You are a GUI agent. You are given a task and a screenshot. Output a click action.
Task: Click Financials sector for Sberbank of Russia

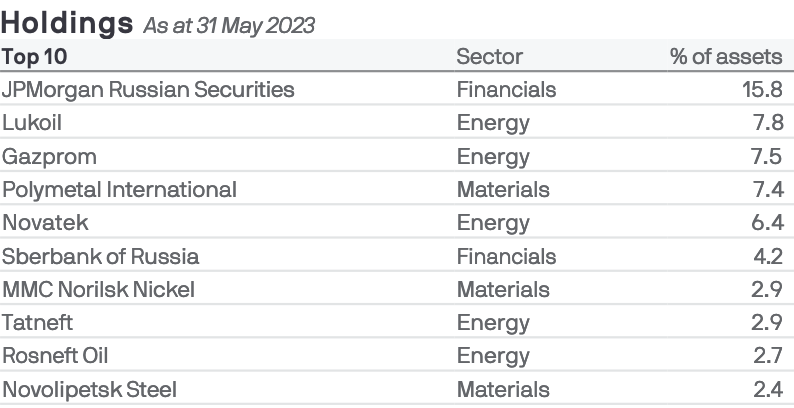506,257
